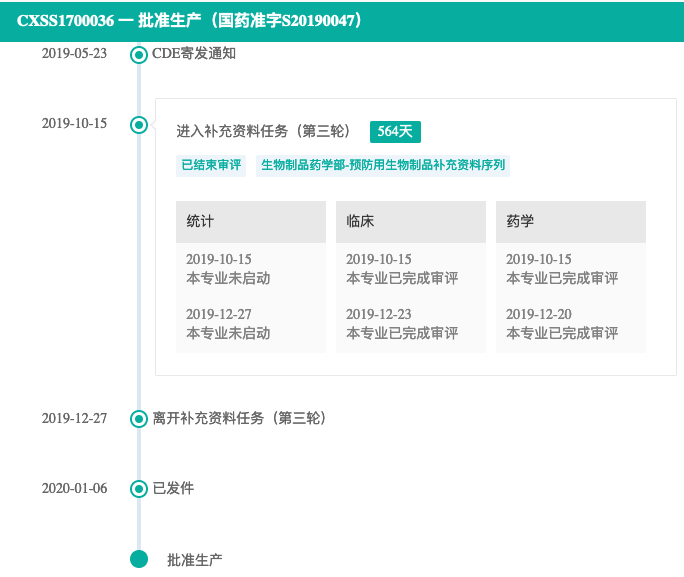The height and width of the screenshot is (577, 684).
Task: Click the 2019-12-27 date under 统计
Action: coord(219,314)
